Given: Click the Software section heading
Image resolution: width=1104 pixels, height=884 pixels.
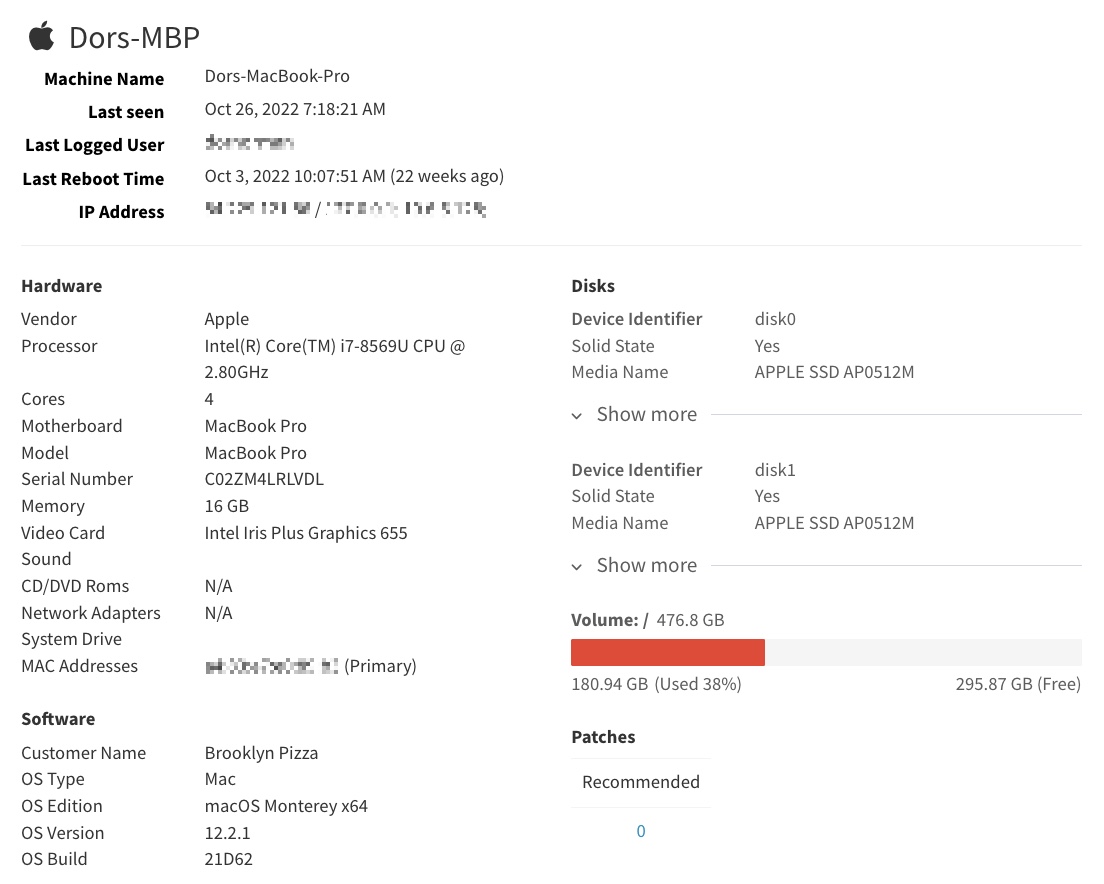Looking at the screenshot, I should [x=58, y=719].
